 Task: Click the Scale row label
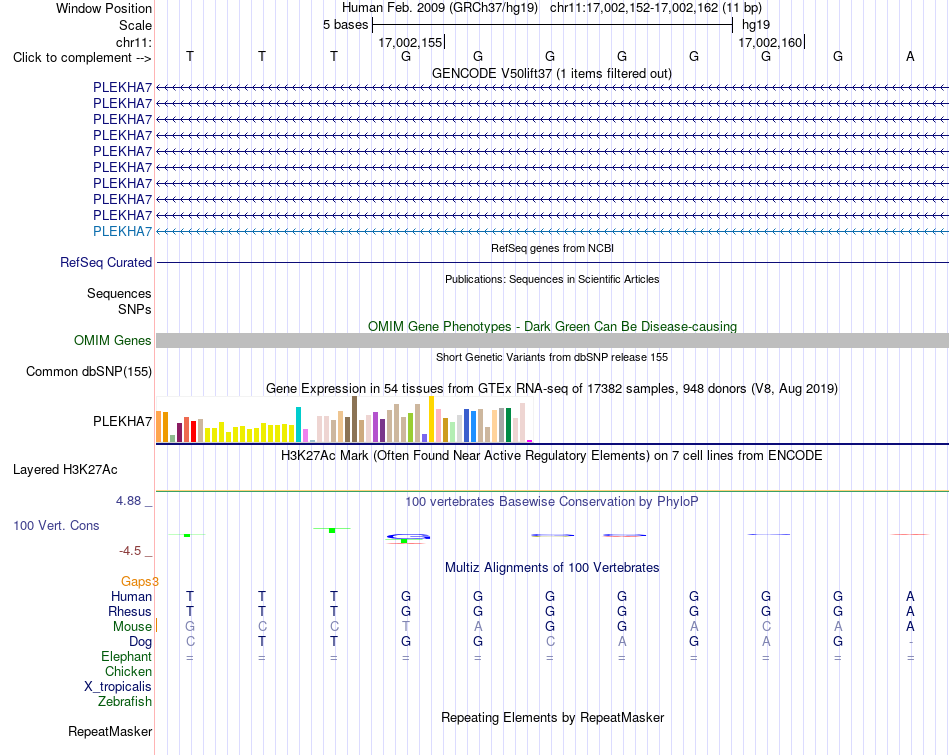tap(135, 25)
